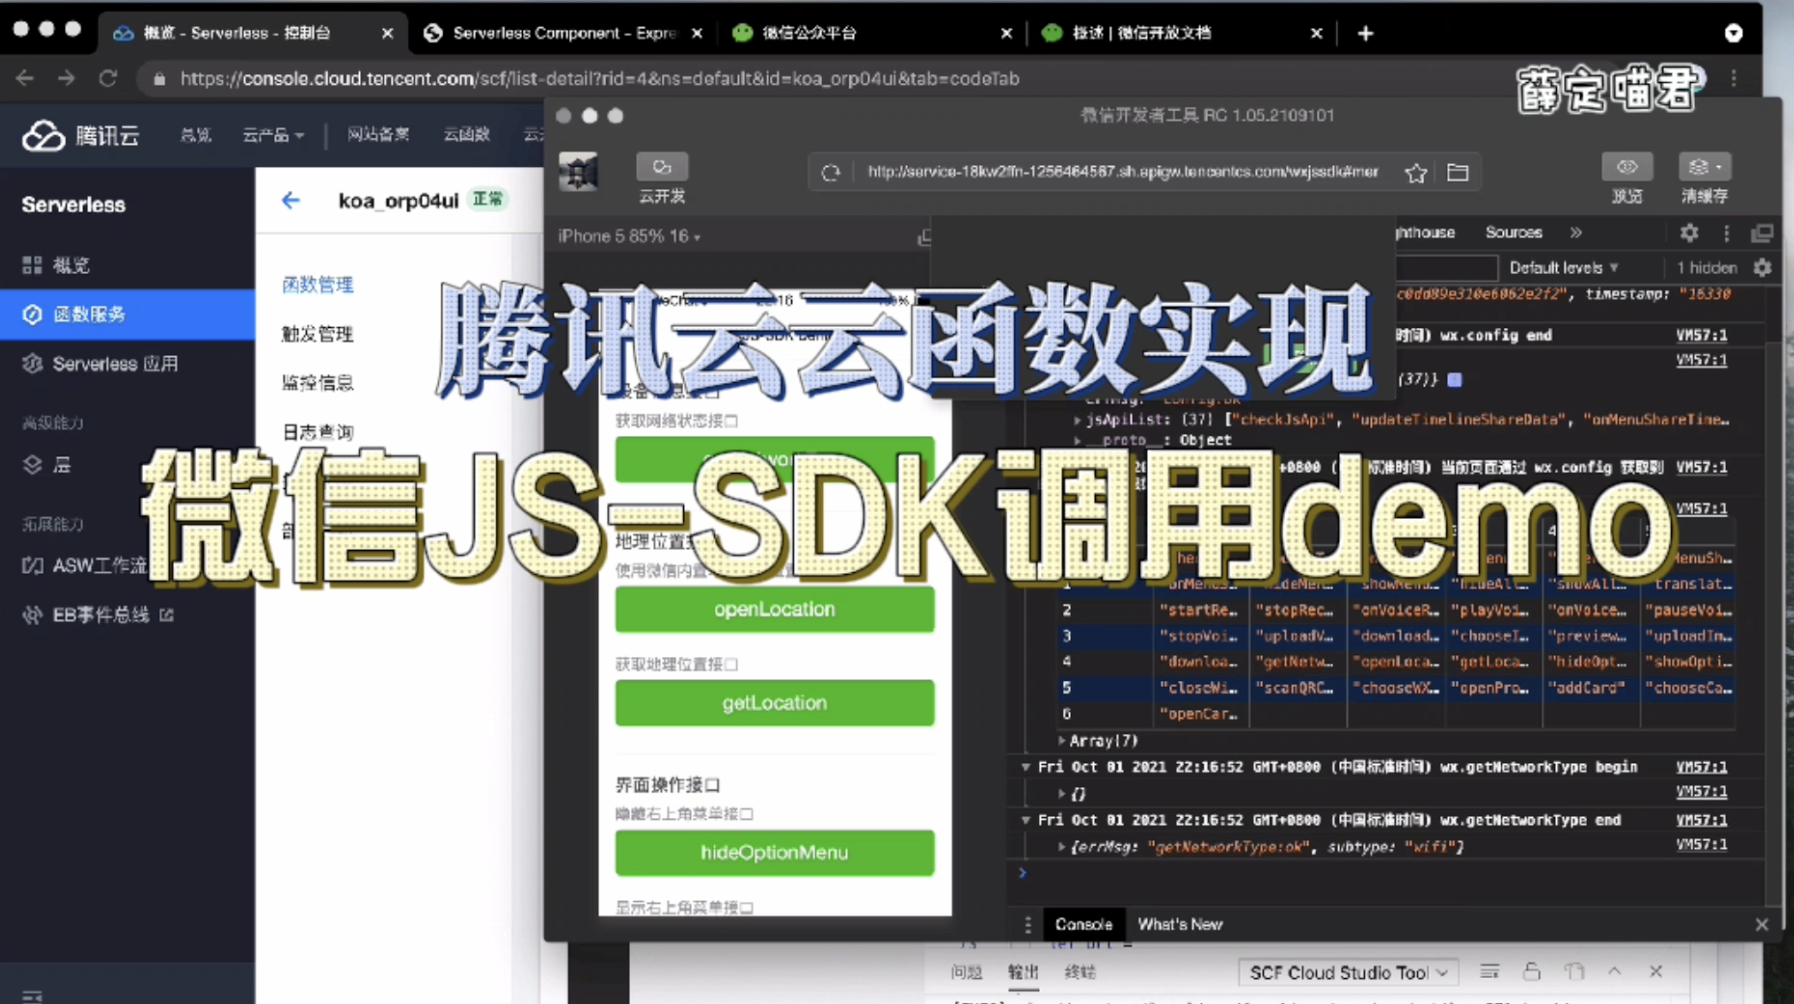The image size is (1794, 1004).
Task: Switch to the 终端 tab in the bottom panel
Action: (x=1080, y=972)
